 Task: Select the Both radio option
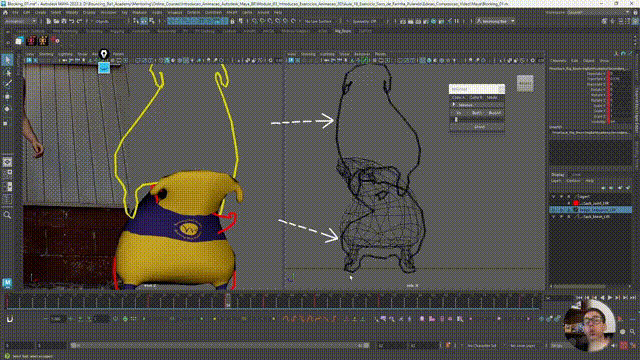[x=476, y=113]
